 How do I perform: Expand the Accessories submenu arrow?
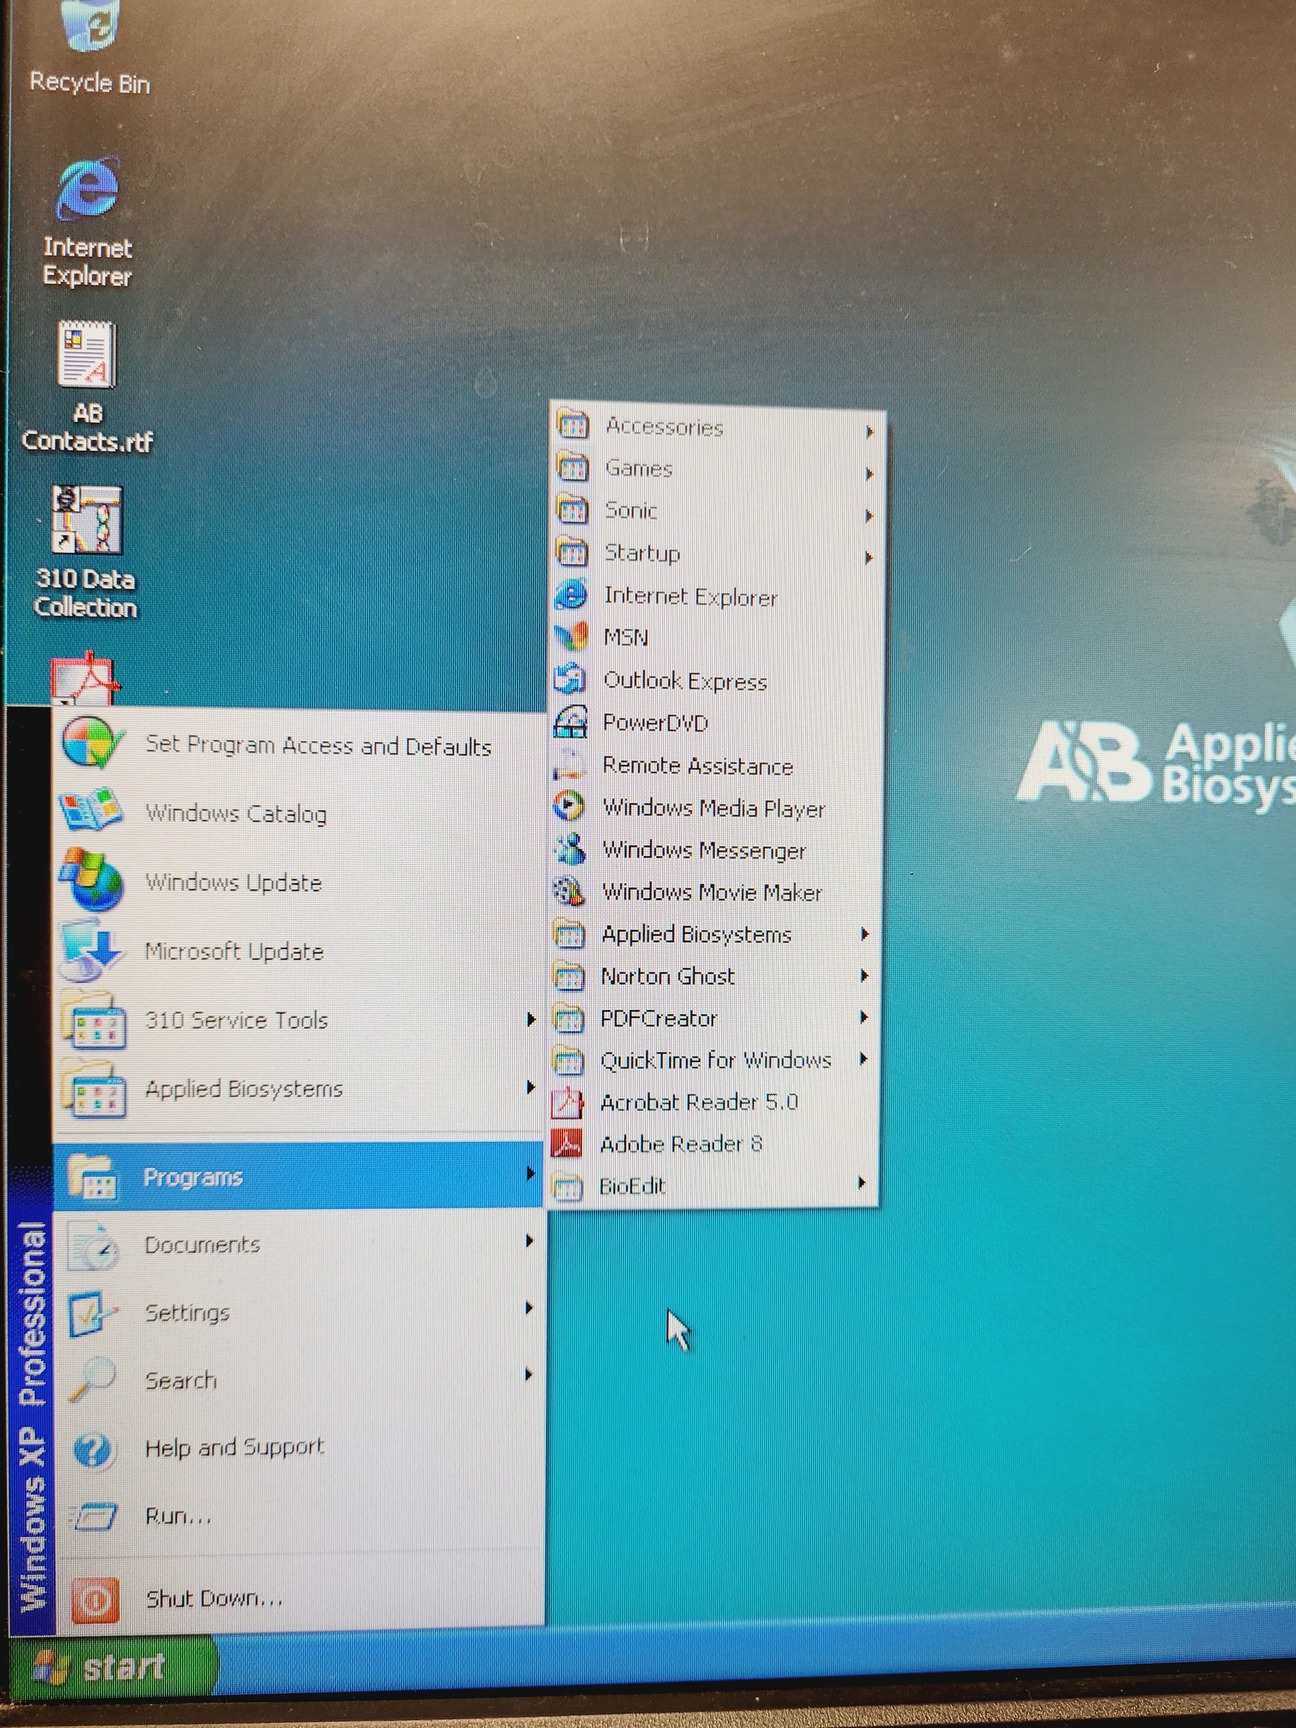pos(869,432)
